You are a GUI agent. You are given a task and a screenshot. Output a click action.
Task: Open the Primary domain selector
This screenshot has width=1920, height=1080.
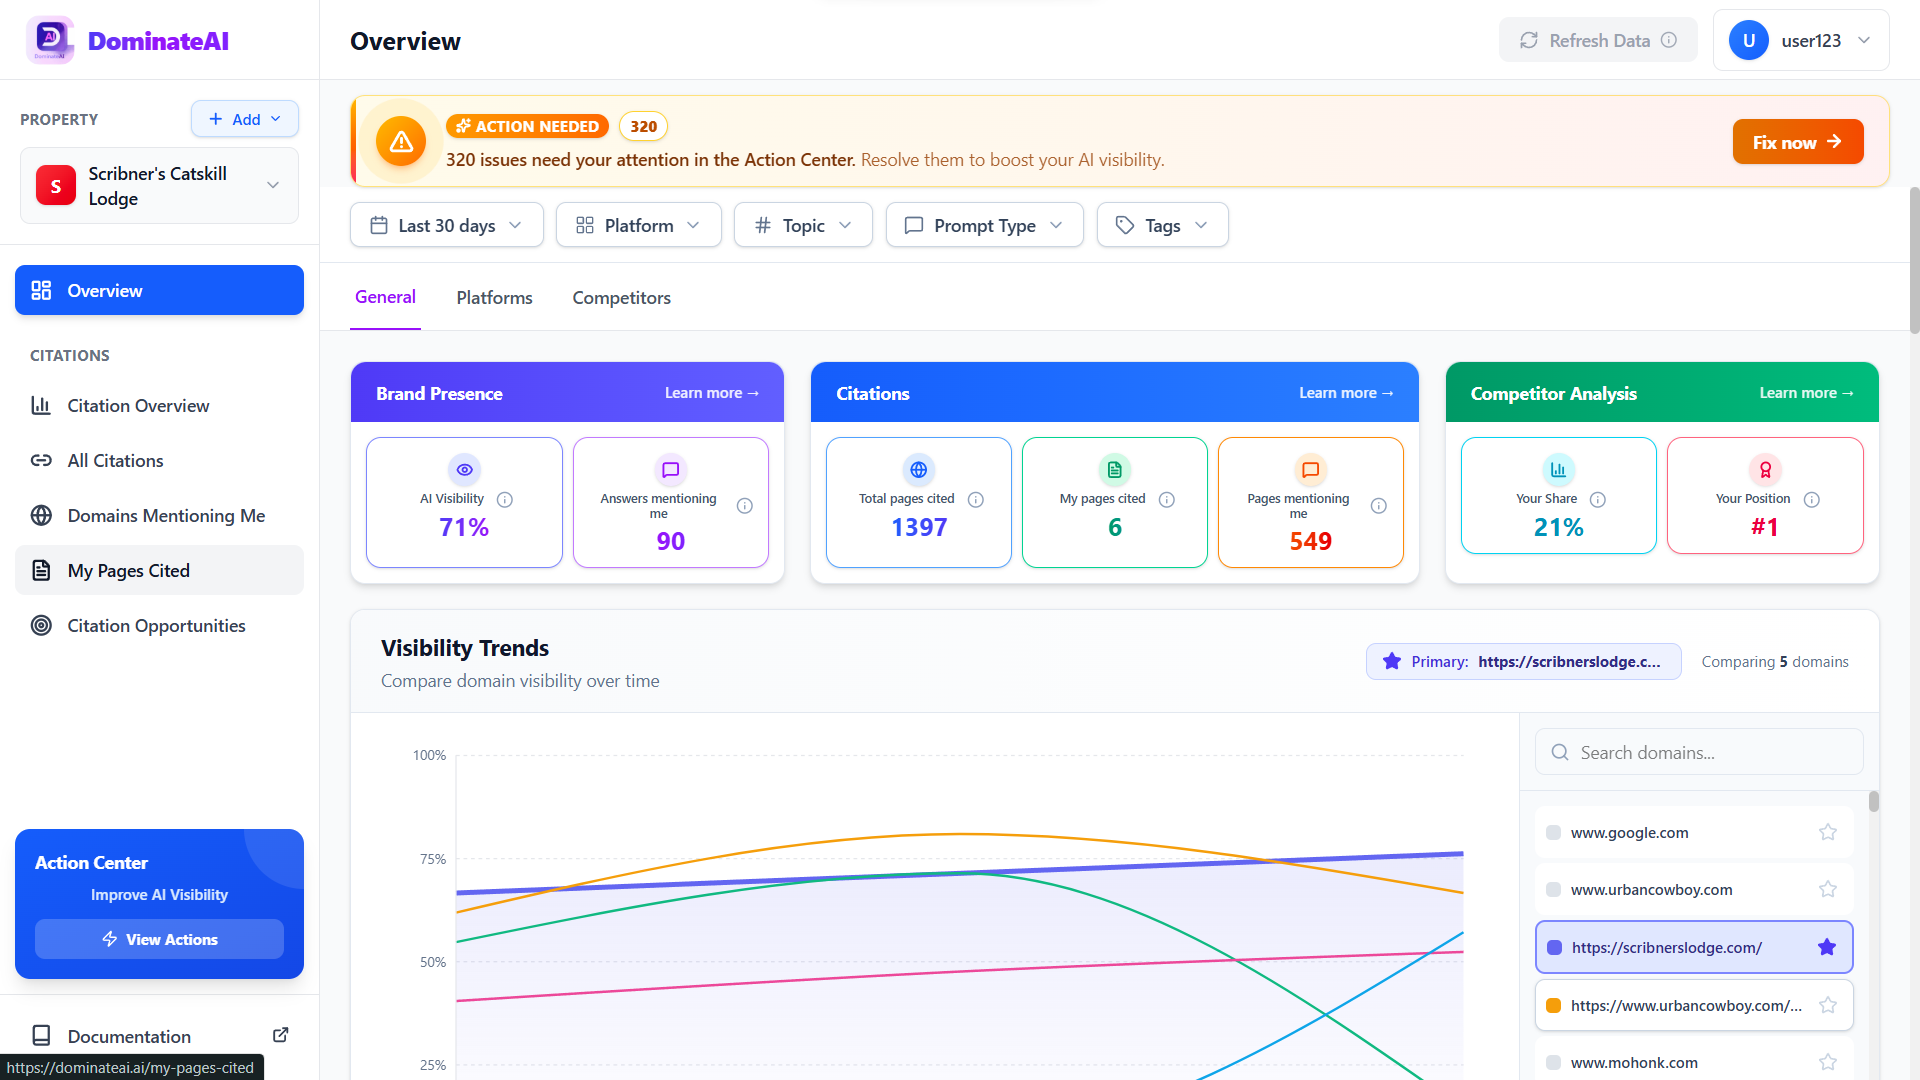pos(1524,661)
